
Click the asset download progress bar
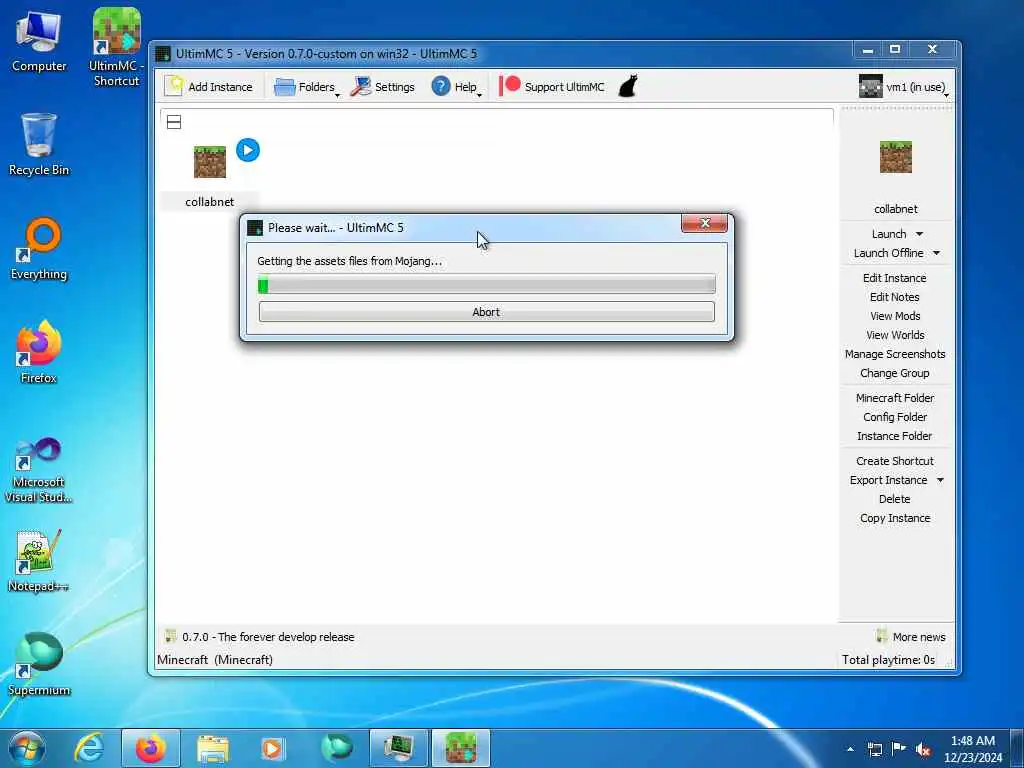pyautogui.click(x=487, y=285)
